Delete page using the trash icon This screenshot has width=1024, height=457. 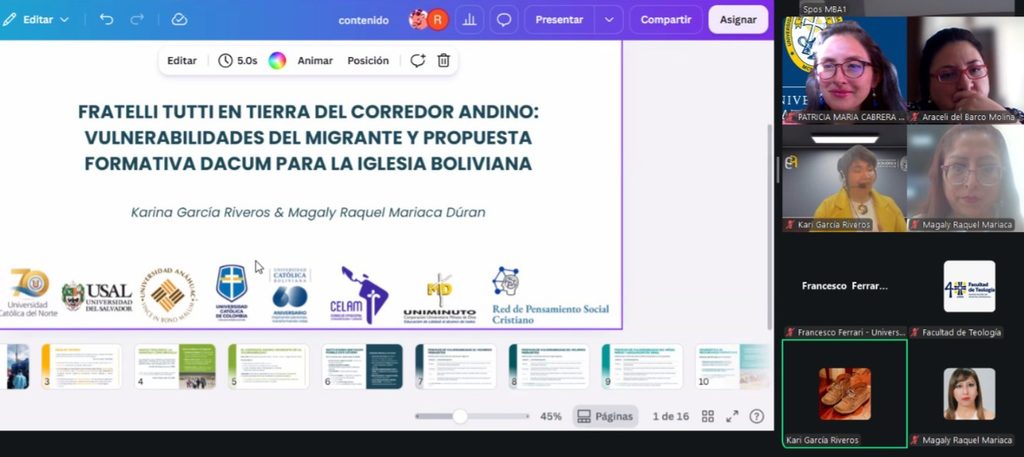tap(443, 61)
